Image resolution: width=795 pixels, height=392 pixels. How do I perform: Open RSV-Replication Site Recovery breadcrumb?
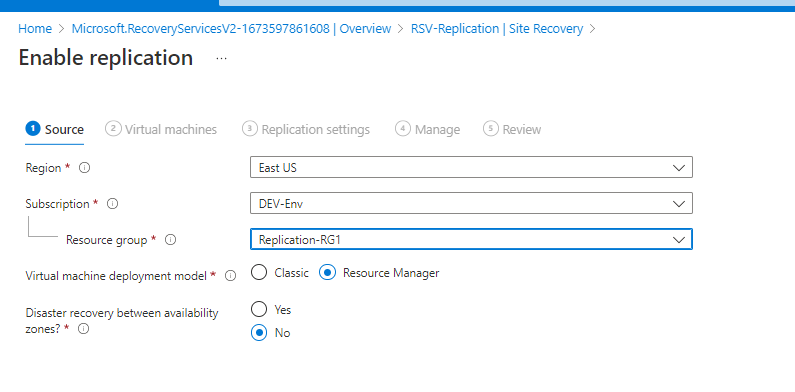click(497, 29)
